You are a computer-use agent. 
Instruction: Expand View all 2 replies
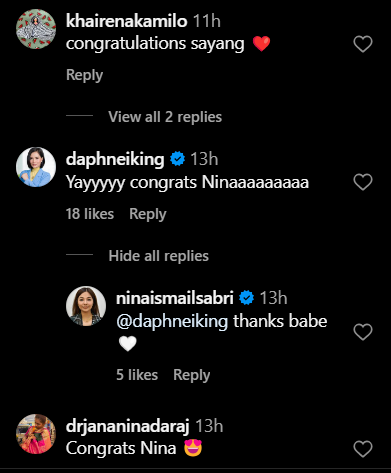[x=165, y=117]
